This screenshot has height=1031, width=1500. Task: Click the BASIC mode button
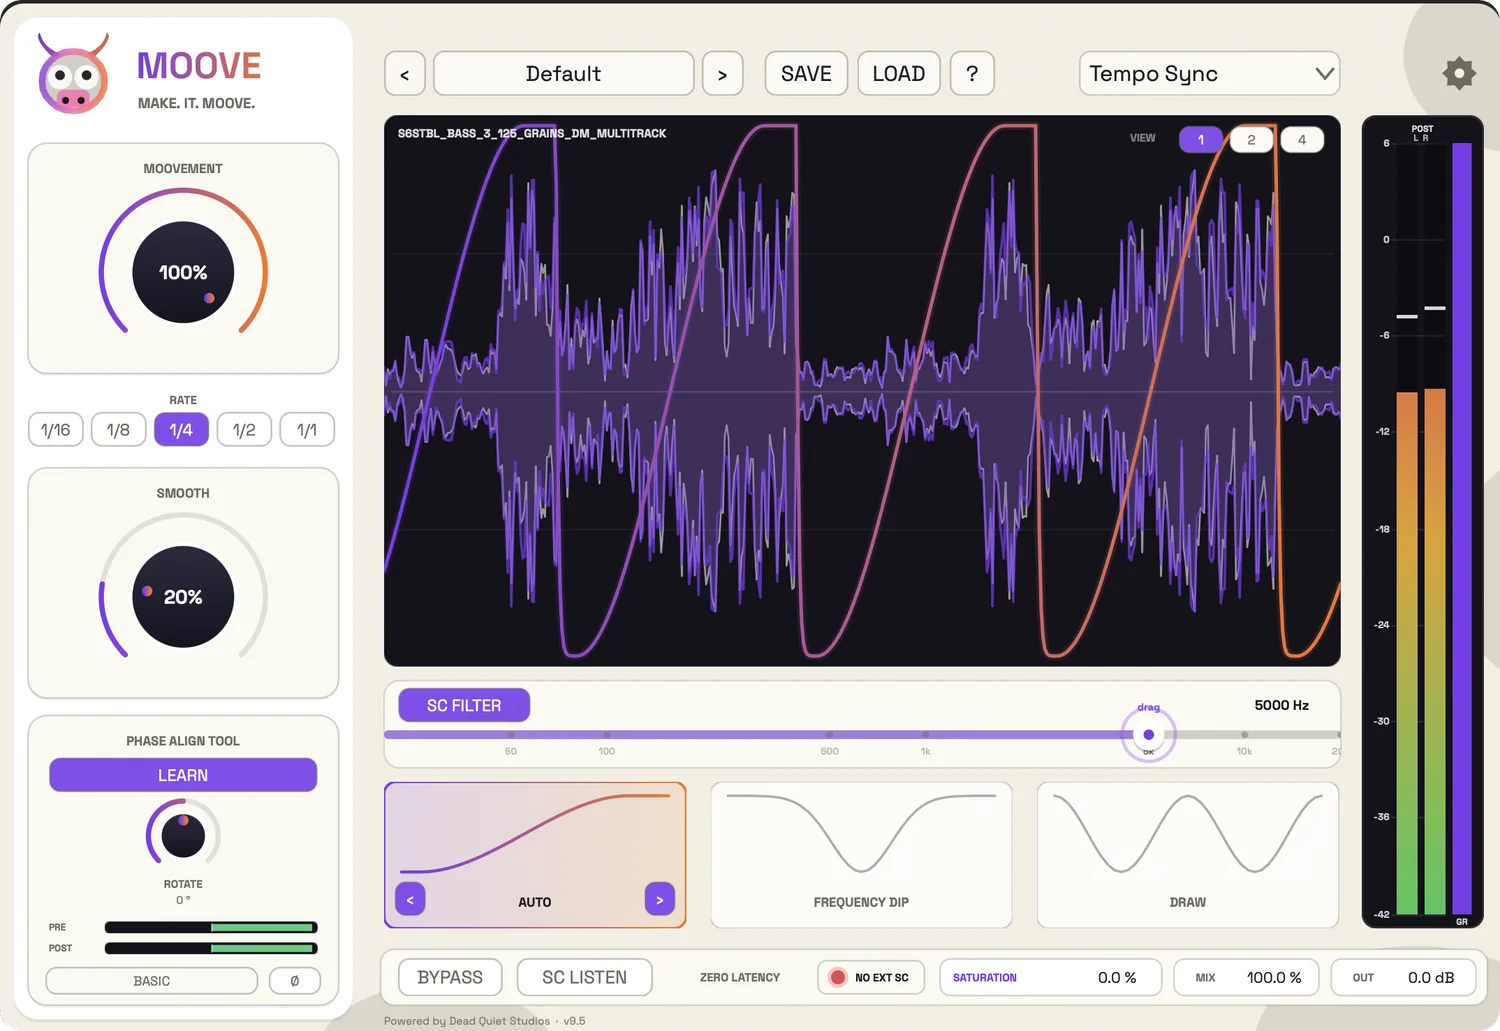point(152,981)
